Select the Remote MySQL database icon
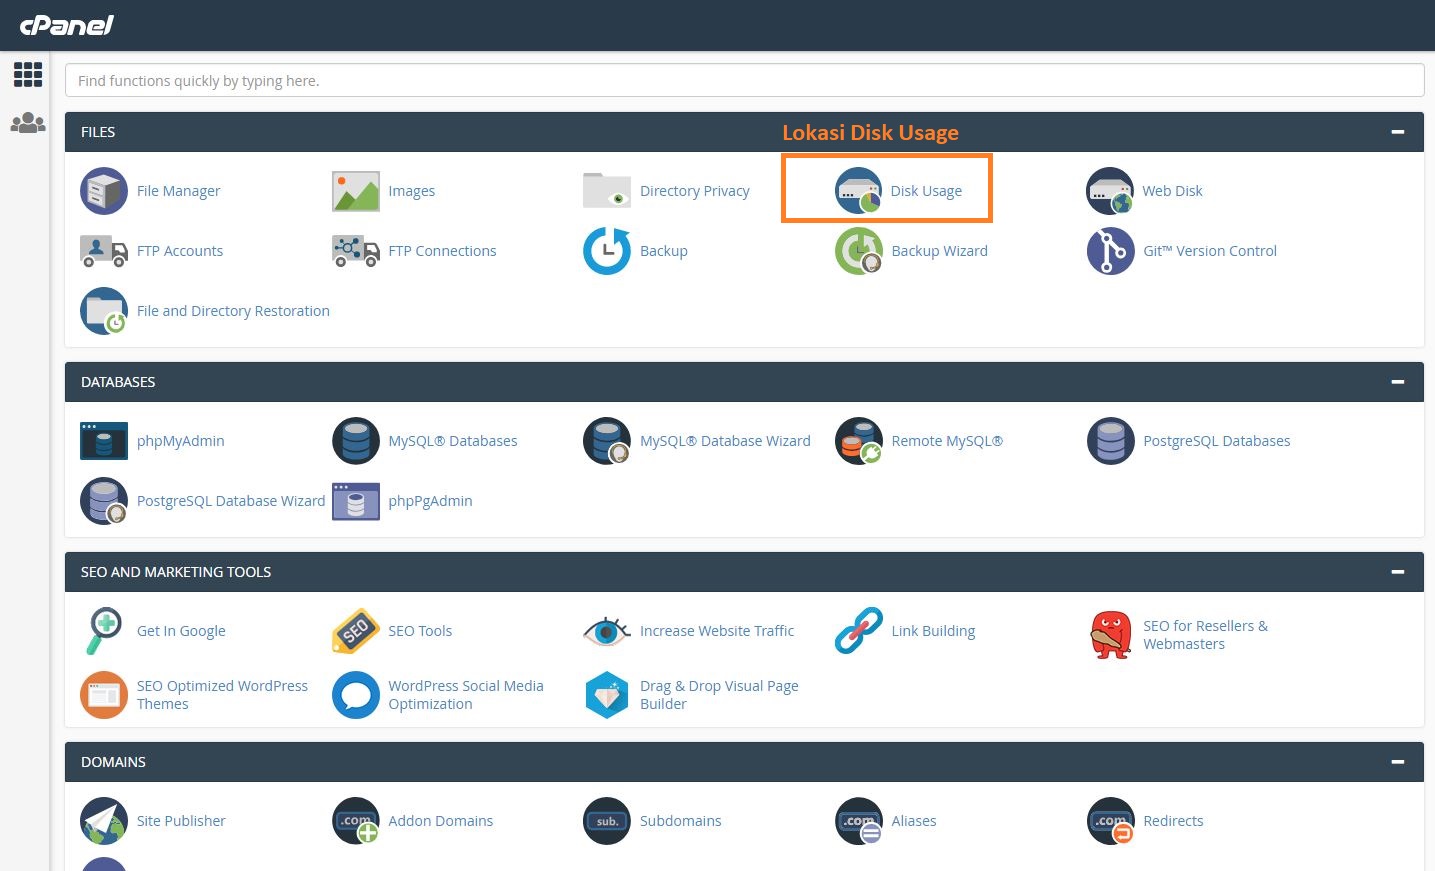The image size is (1435, 871). (x=858, y=440)
